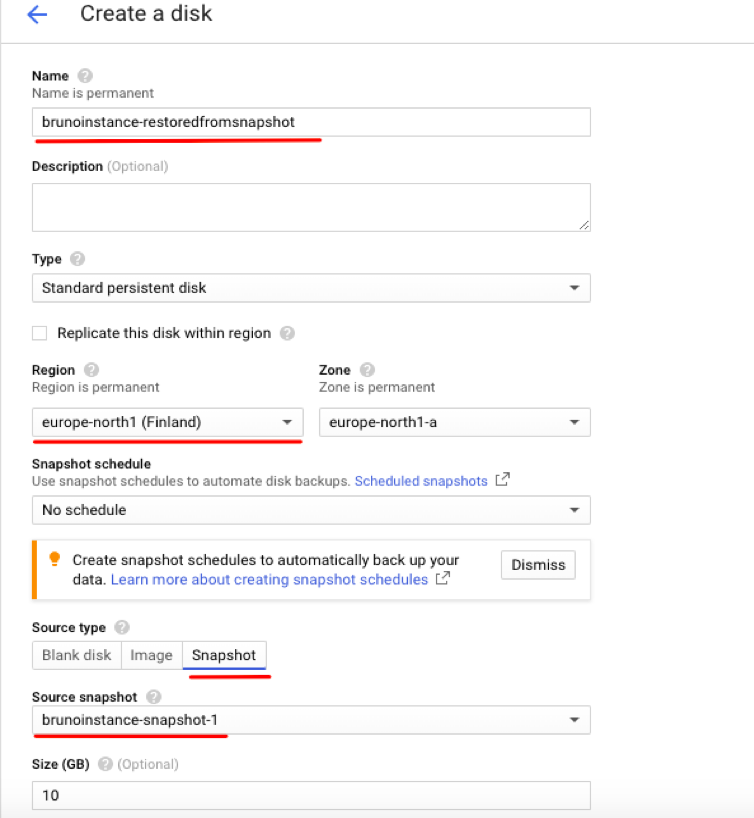Image resolution: width=754 pixels, height=818 pixels.
Task: Open the disk Type dropdown
Action: coord(311,288)
